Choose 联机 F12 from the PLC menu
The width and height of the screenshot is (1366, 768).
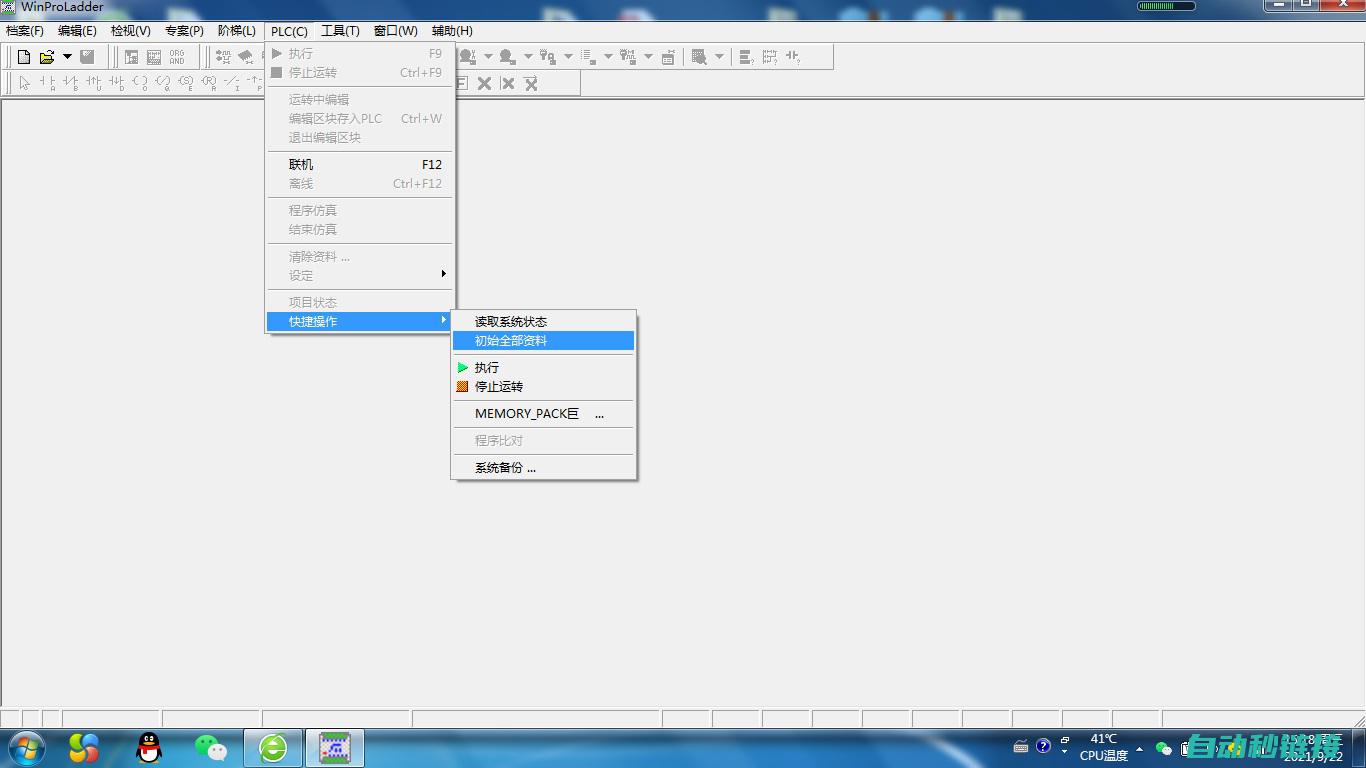point(360,164)
